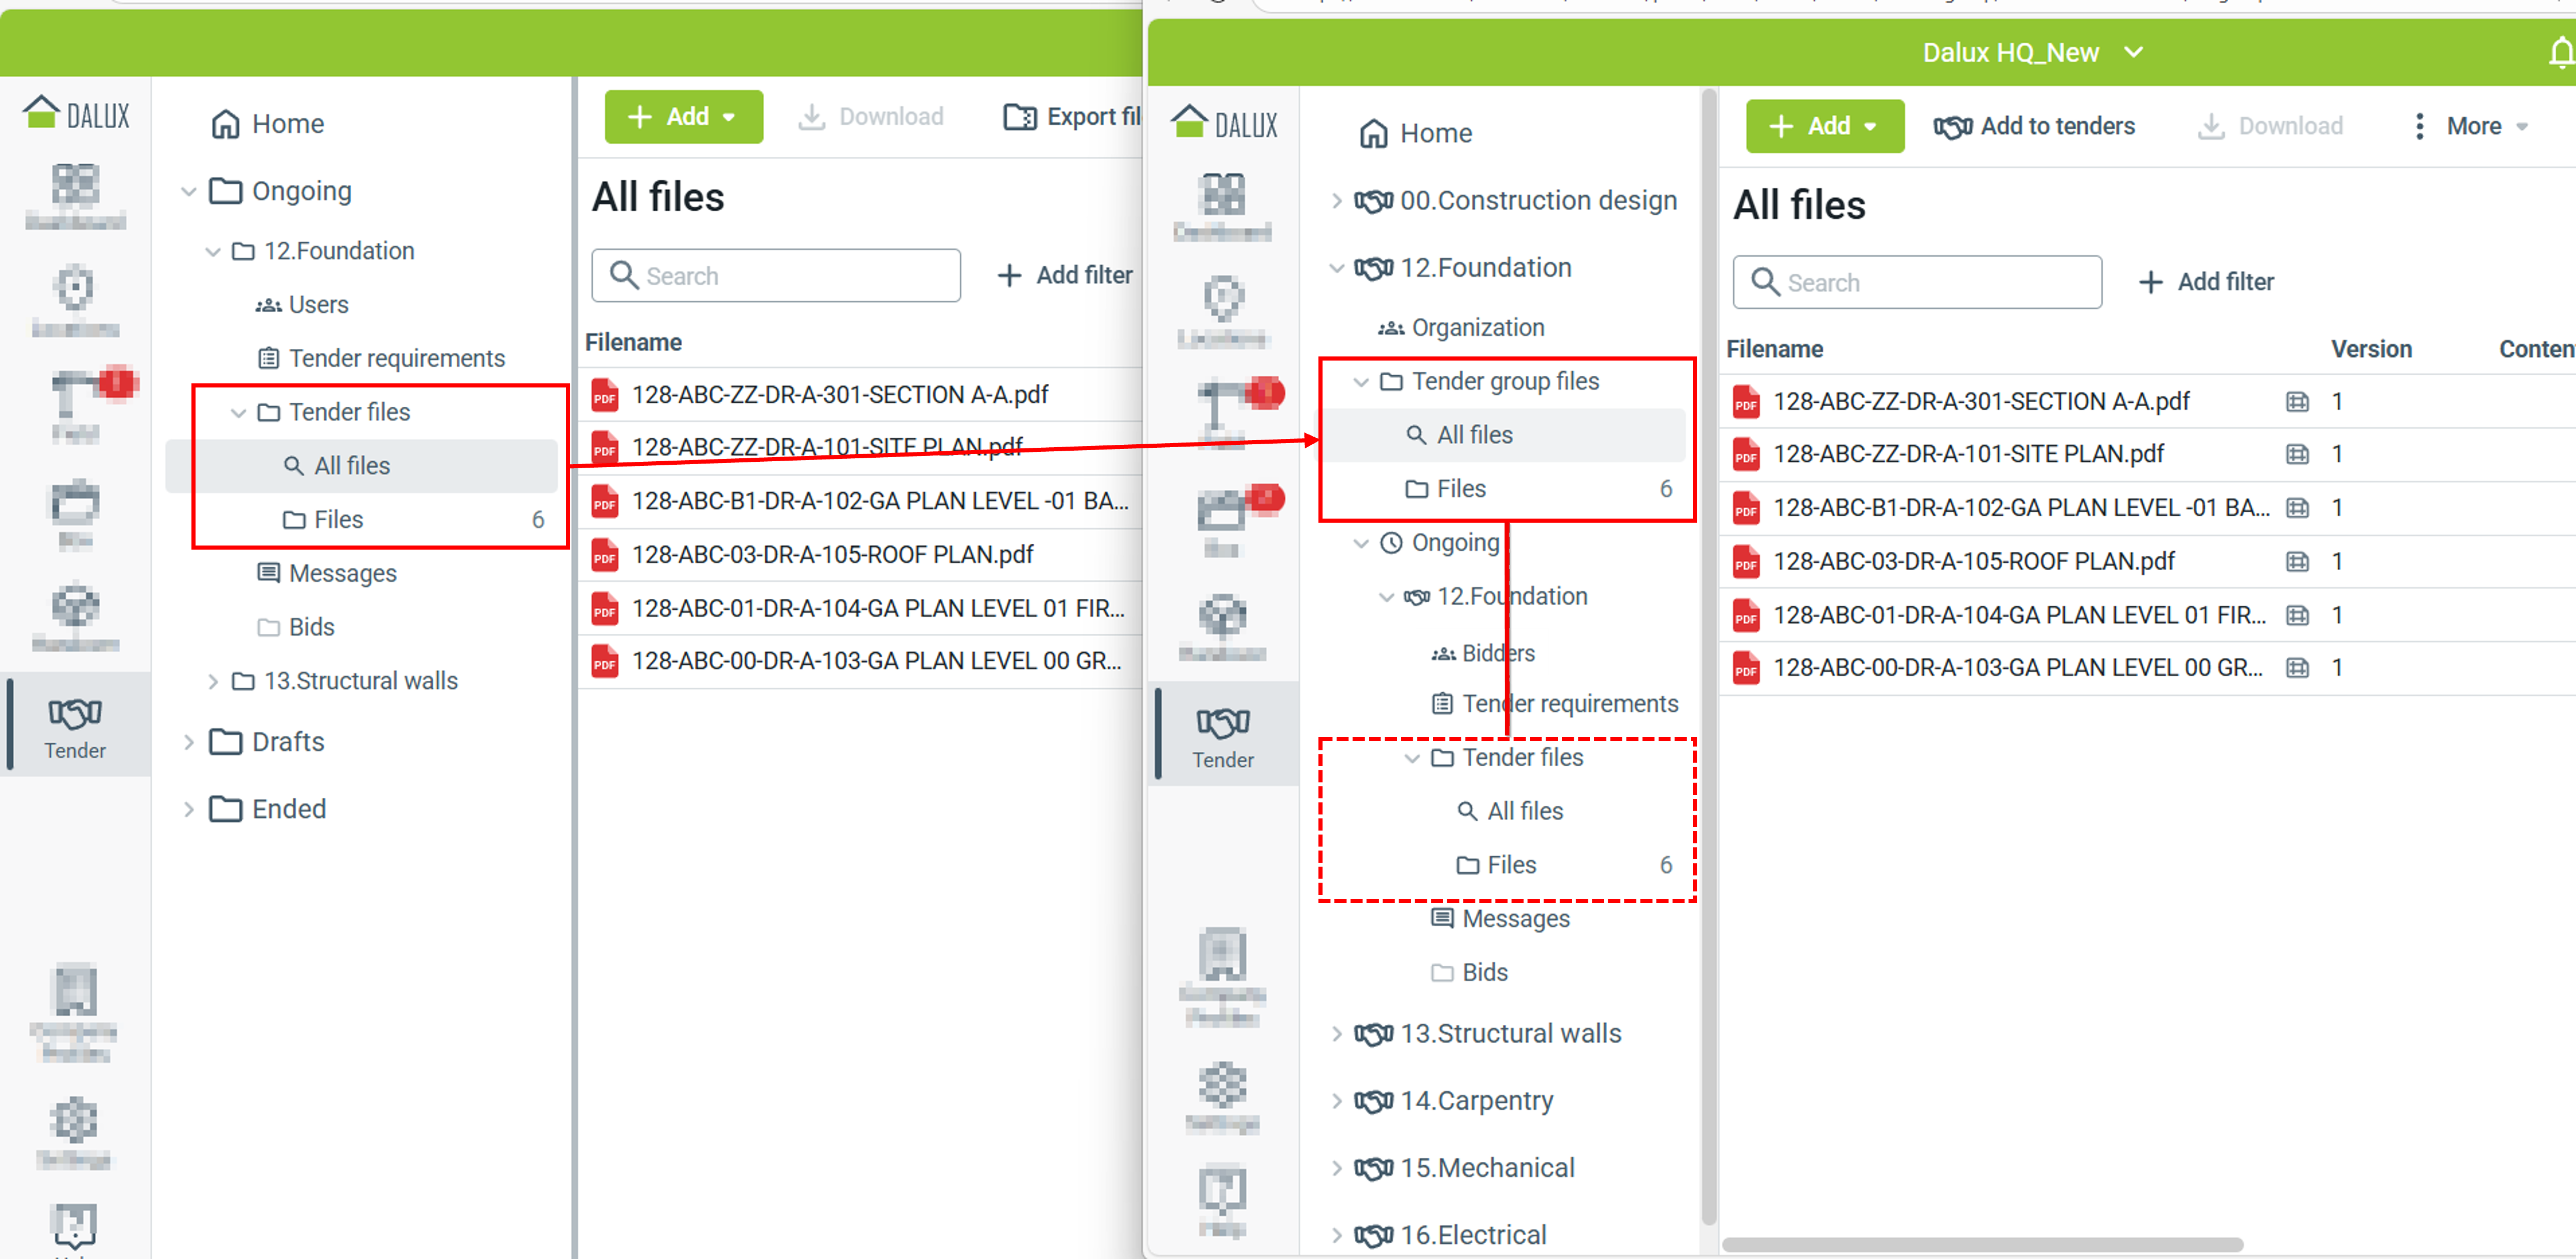Expand the Drafts folder in the left window
This screenshot has width=2576, height=1259.
(188, 742)
